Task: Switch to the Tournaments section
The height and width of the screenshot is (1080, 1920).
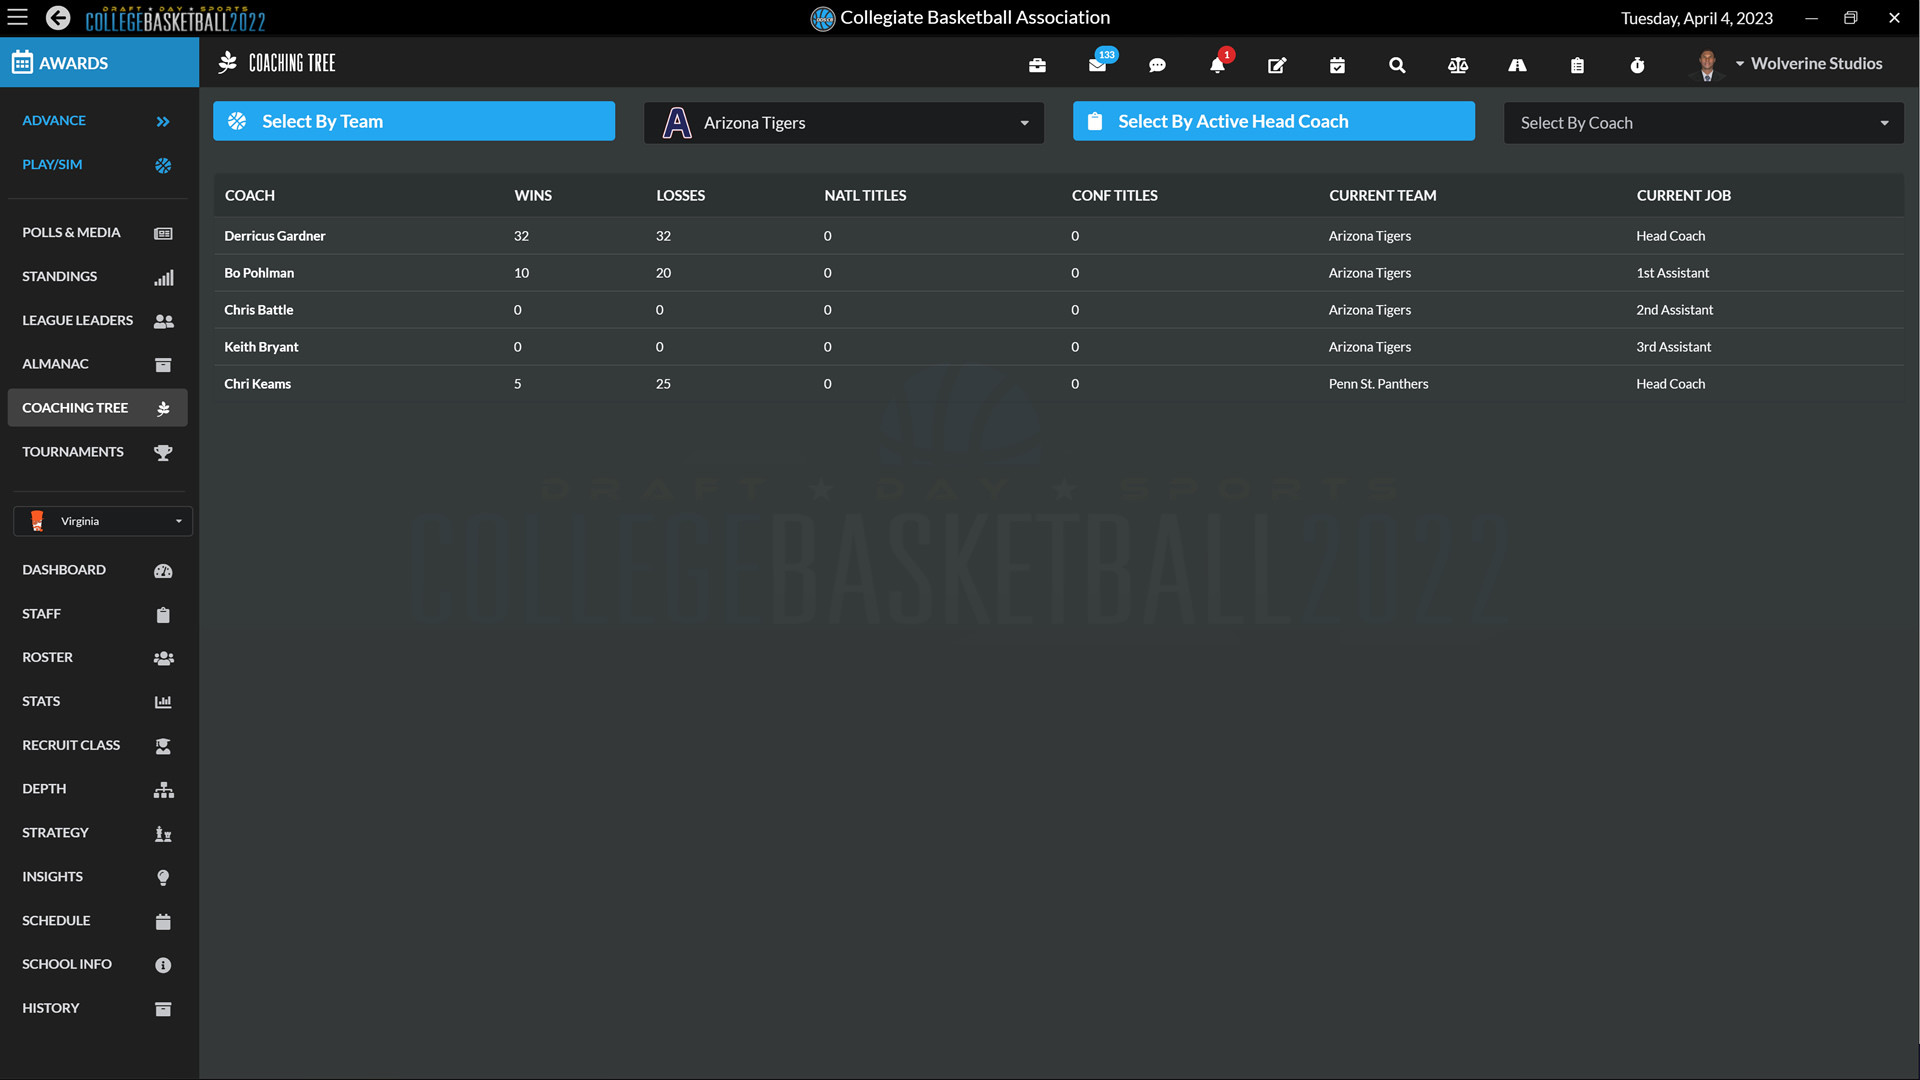Action: point(97,451)
